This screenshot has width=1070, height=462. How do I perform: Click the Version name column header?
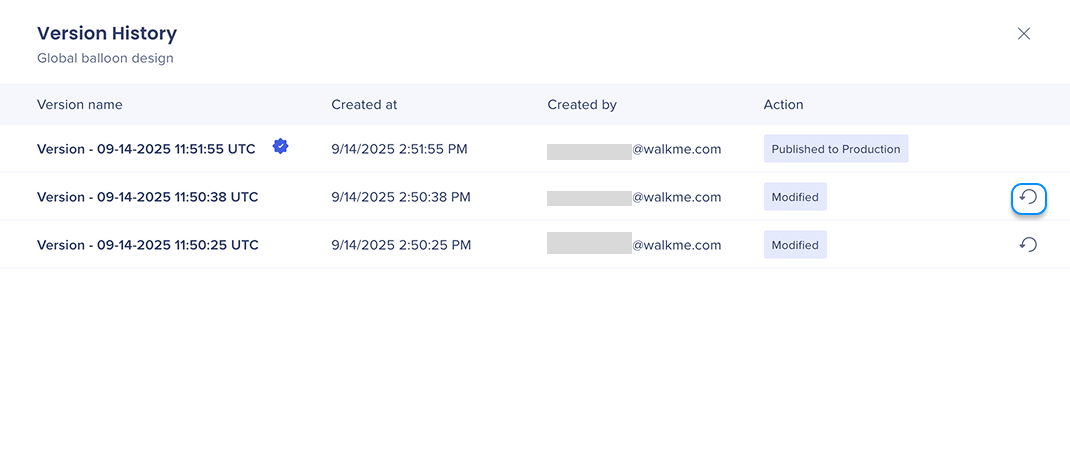[80, 104]
